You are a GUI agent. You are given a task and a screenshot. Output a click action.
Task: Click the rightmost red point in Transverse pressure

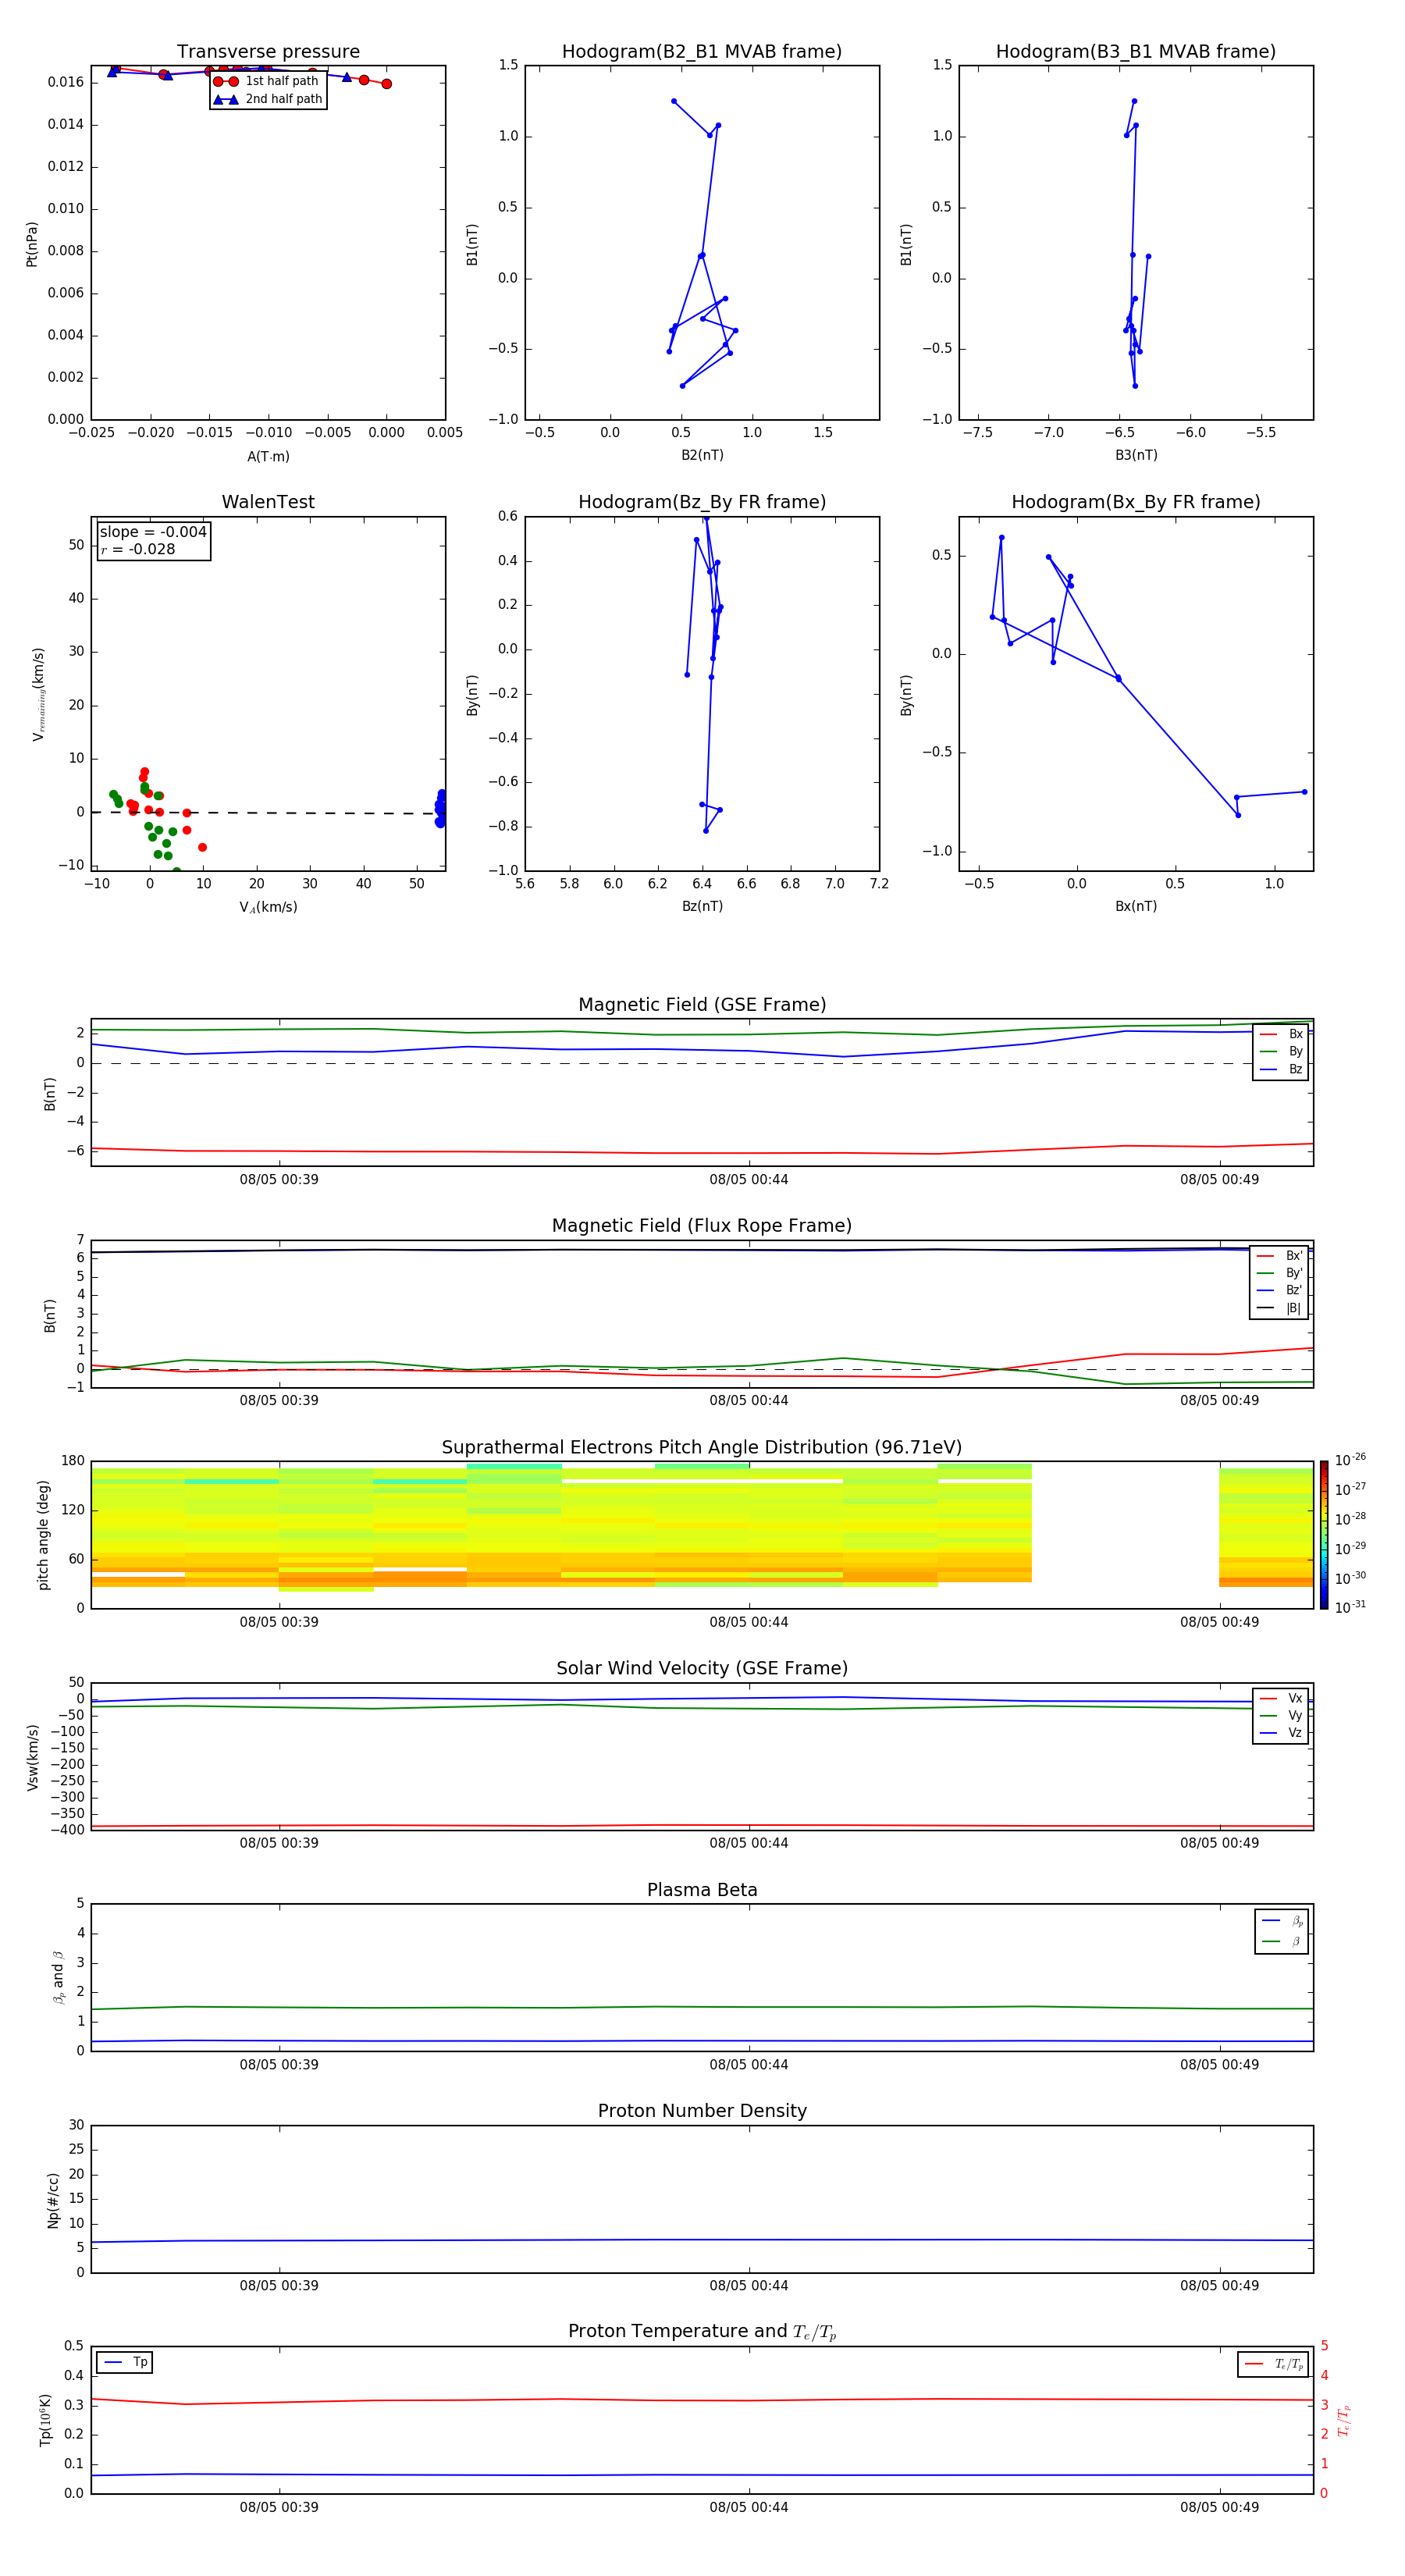[386, 84]
